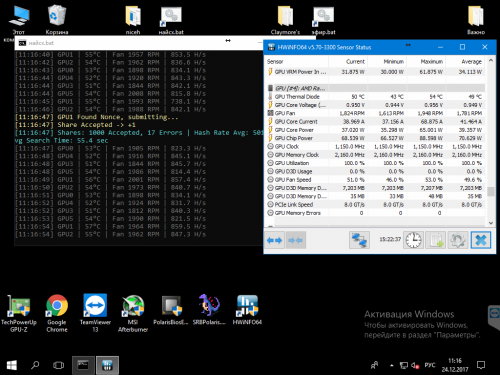The width and height of the screenshot is (500, 375).
Task: Open SRBPolaris desktop shortcut
Action: click(209, 310)
